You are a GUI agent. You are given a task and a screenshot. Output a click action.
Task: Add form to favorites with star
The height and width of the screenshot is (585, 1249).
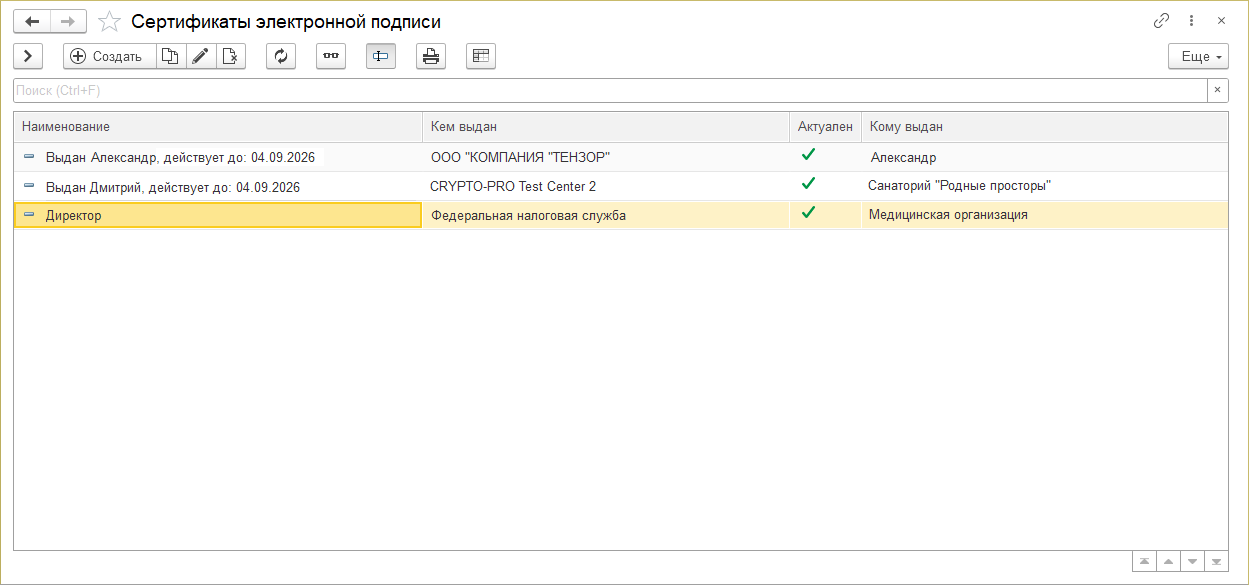110,22
